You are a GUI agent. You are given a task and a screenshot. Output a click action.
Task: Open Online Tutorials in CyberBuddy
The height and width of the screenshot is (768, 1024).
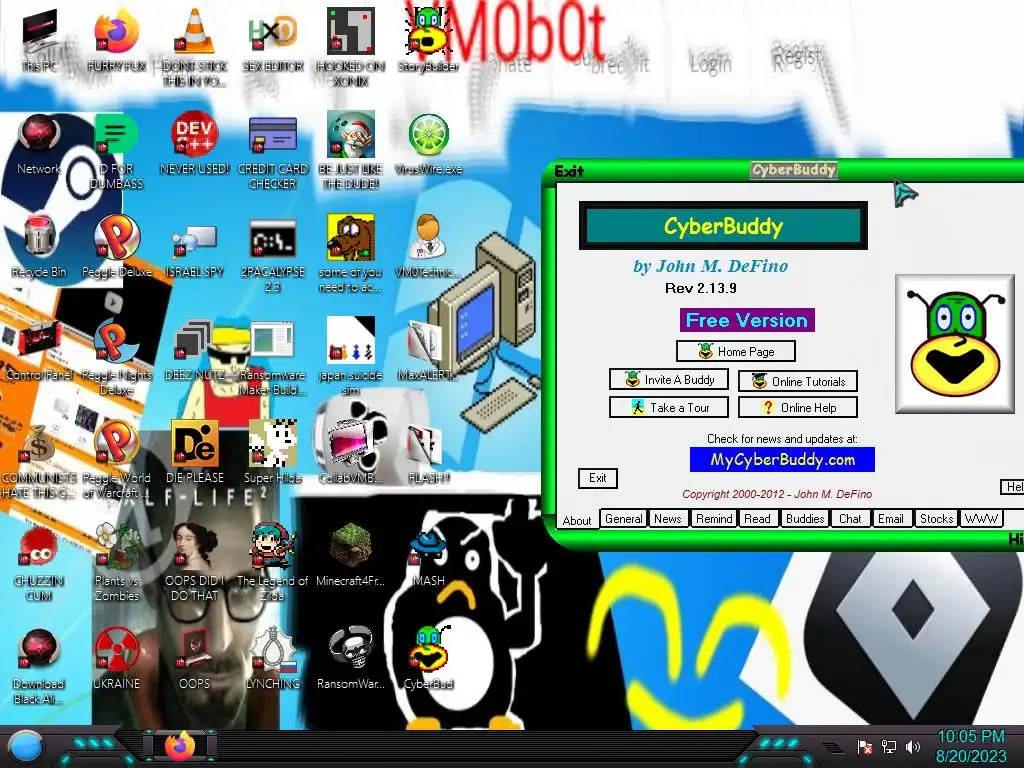click(x=797, y=381)
